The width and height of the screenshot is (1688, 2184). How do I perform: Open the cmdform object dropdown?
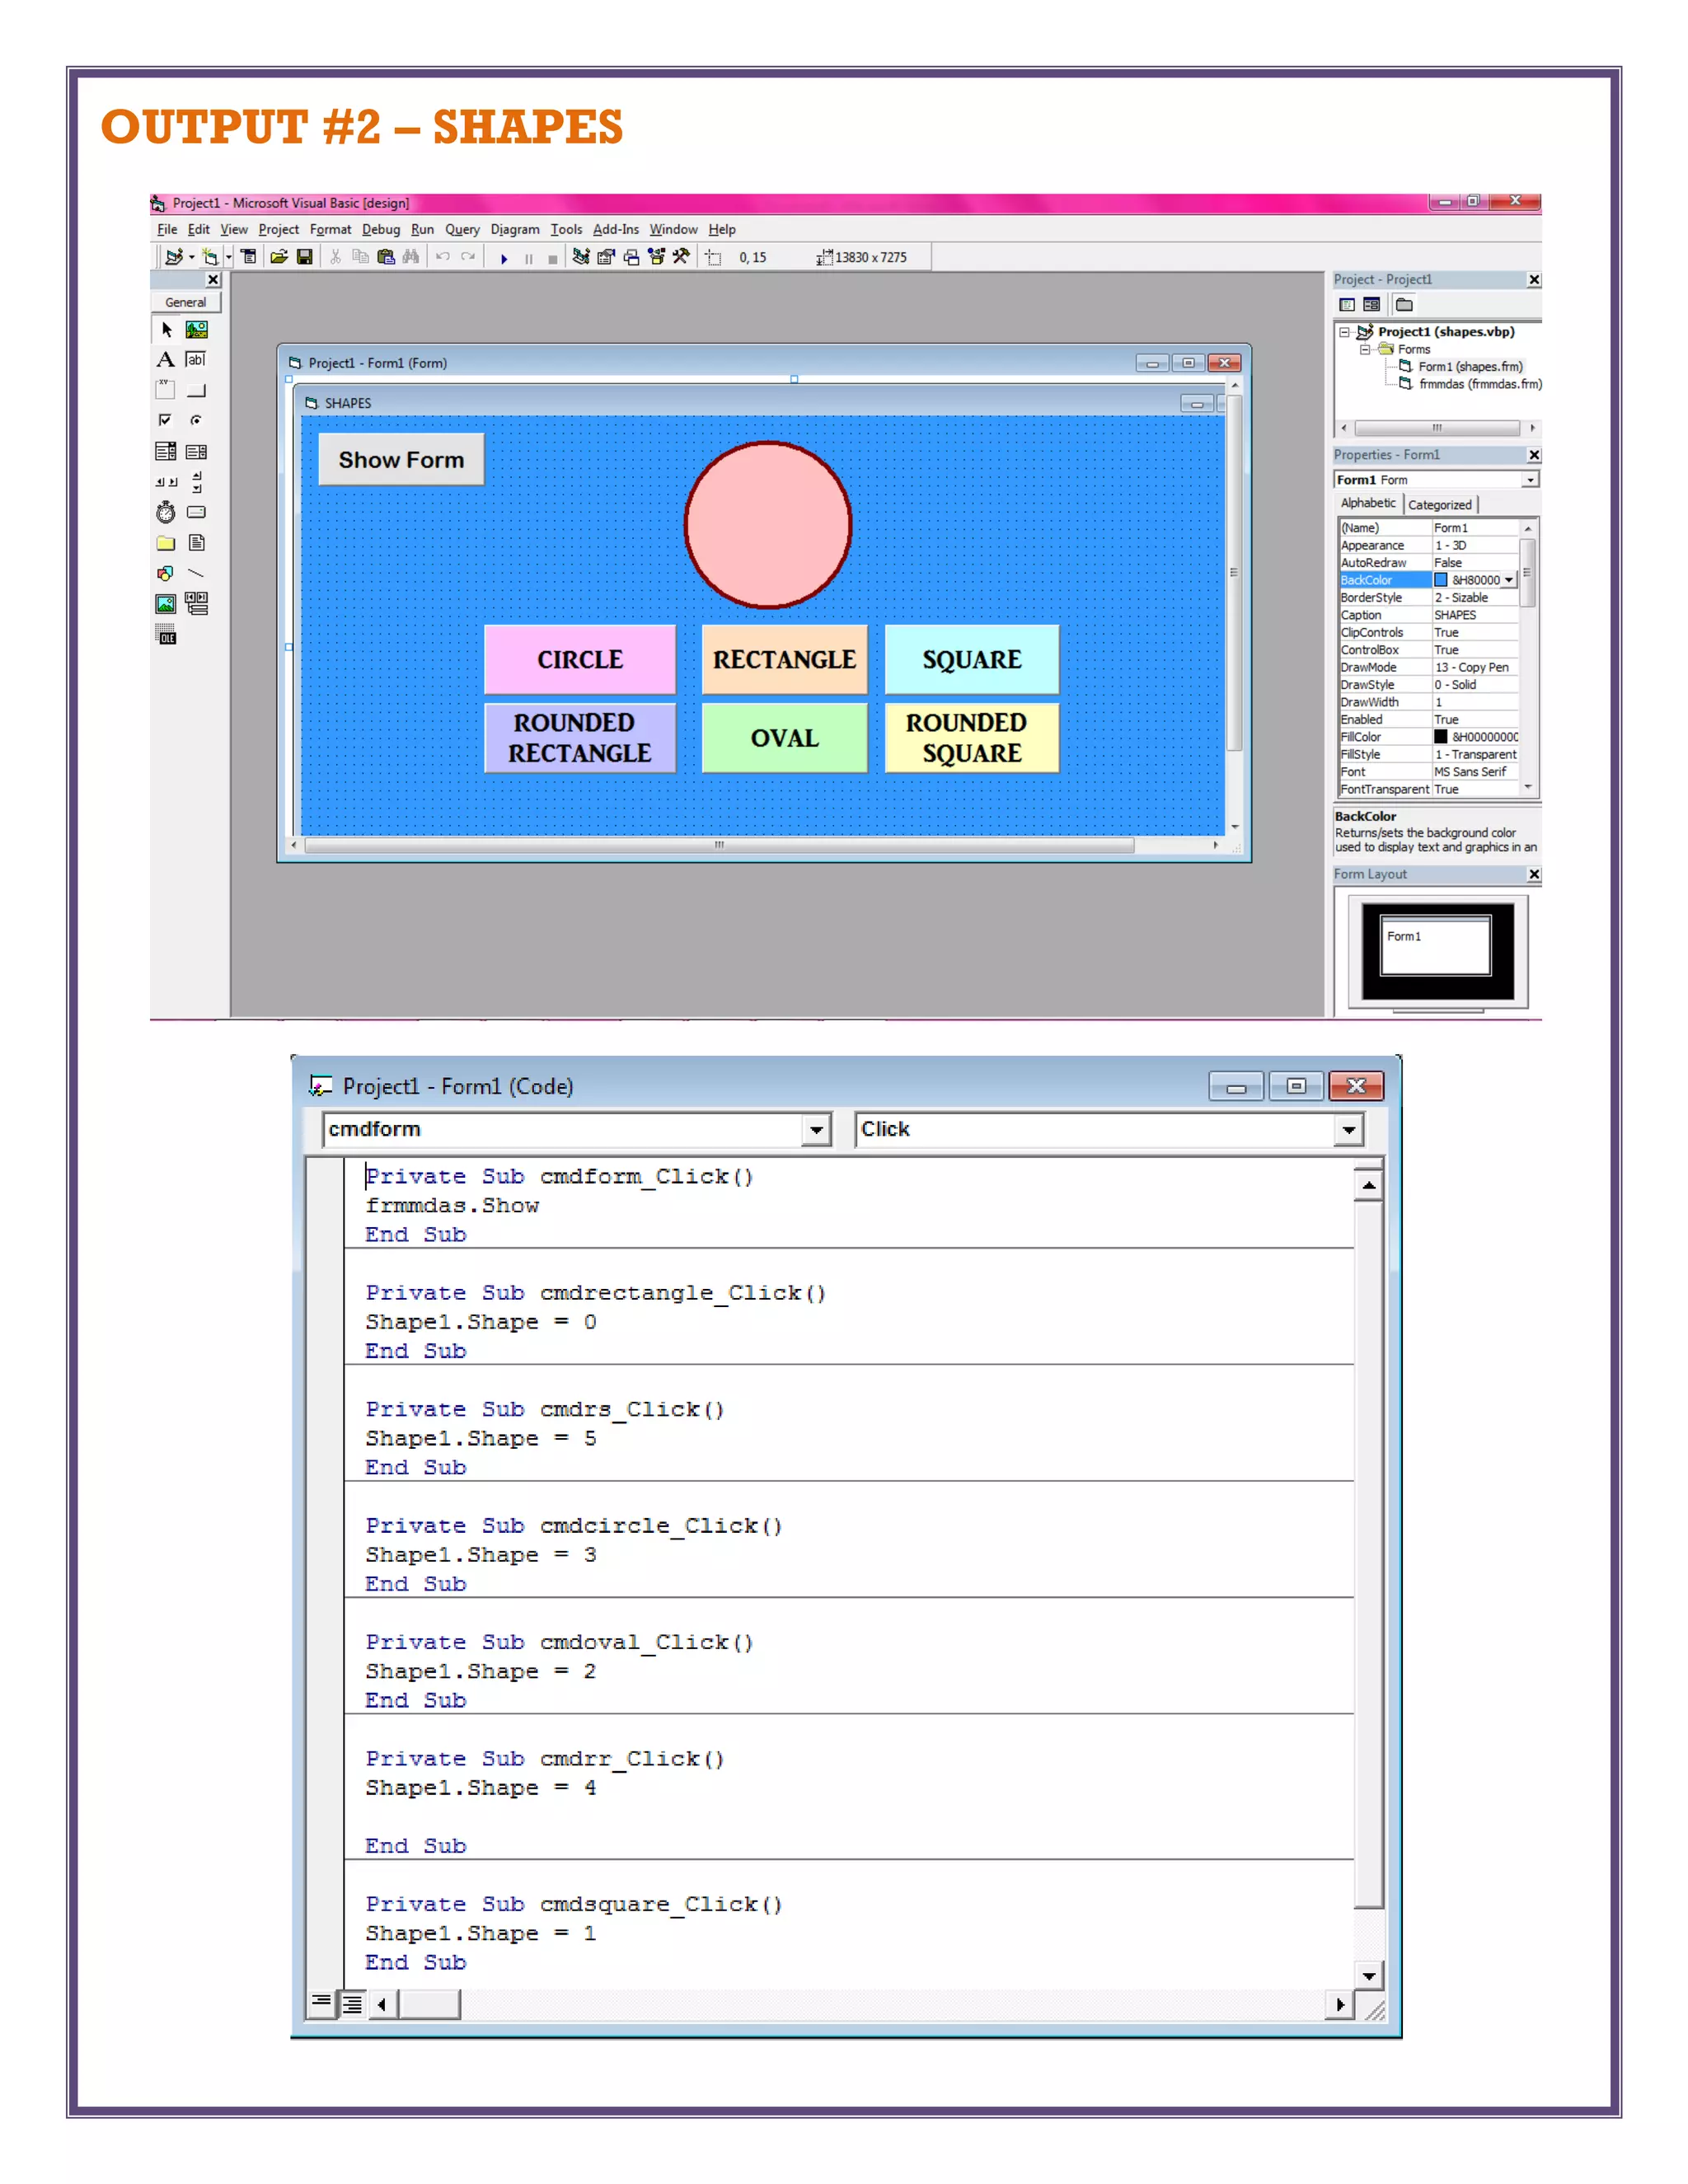817,1130
